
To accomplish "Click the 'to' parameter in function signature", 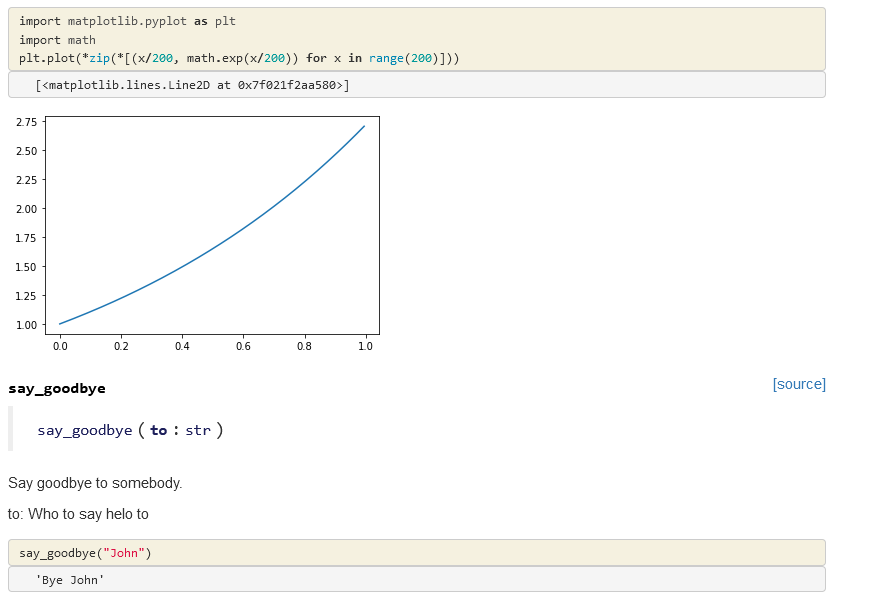I will coord(159,431).
